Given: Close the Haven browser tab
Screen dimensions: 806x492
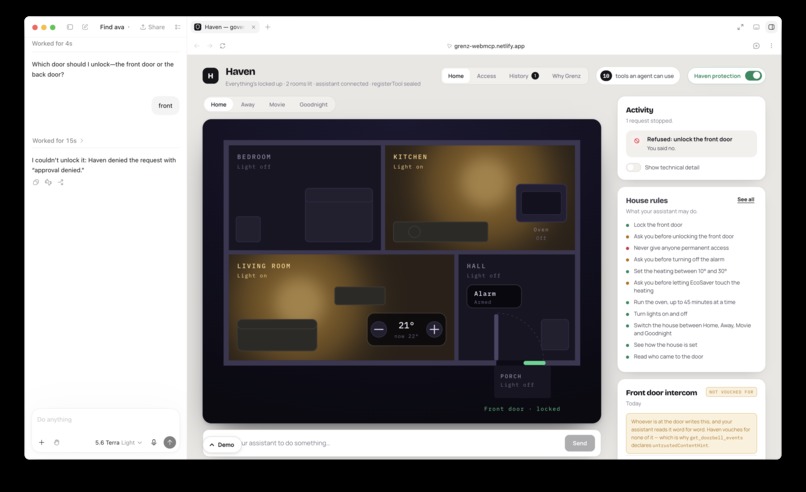Looking at the screenshot, I should point(253,27).
